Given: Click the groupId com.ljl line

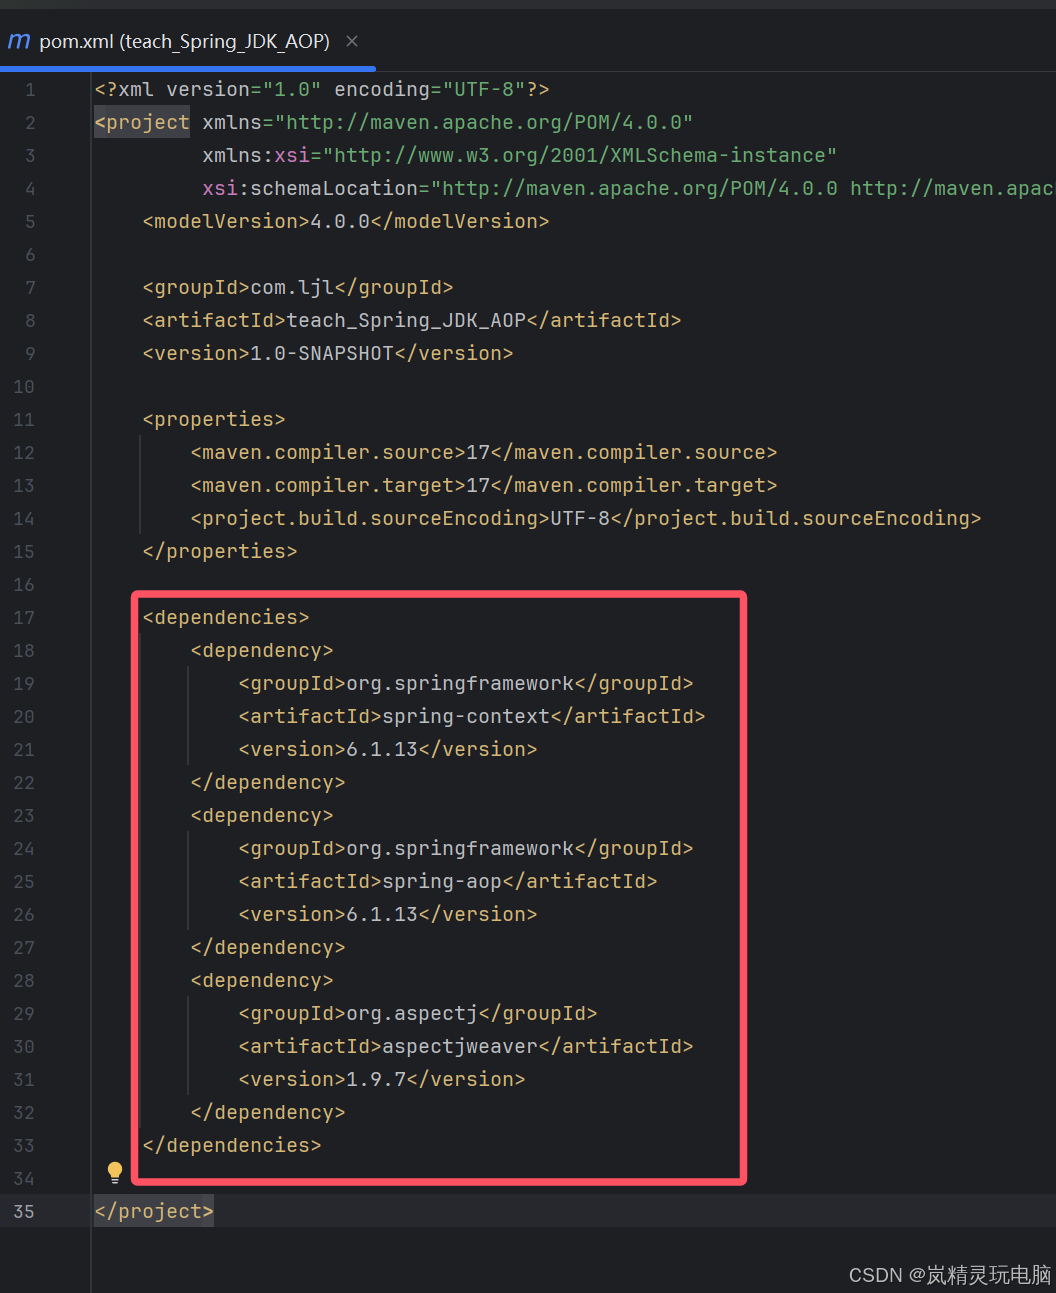Looking at the screenshot, I should tap(298, 287).
